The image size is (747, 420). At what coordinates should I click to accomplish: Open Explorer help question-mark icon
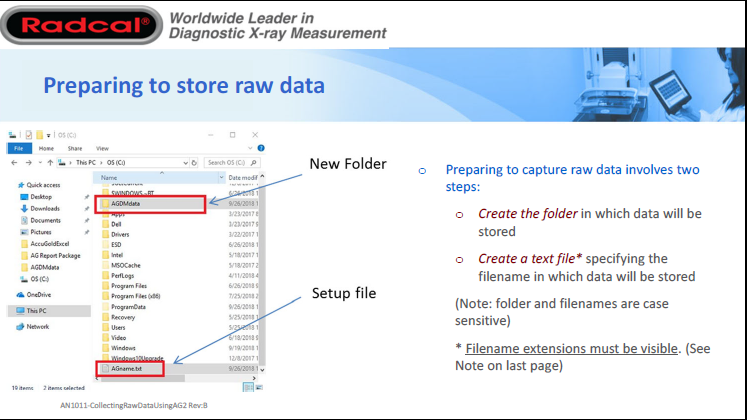click(x=261, y=148)
